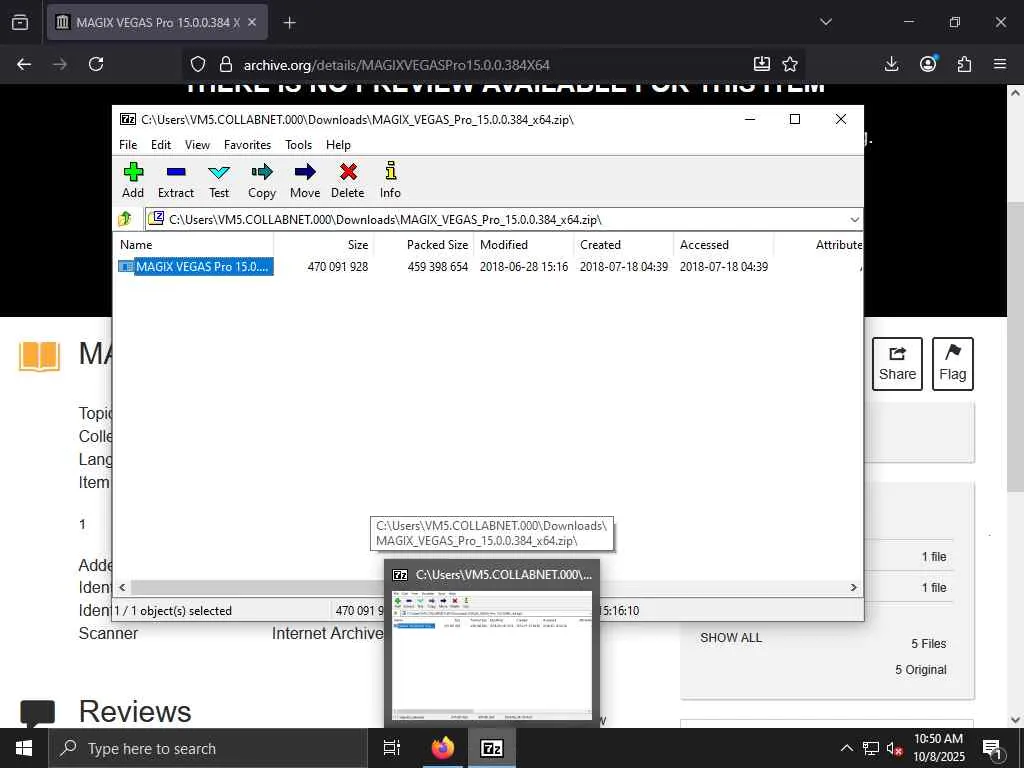This screenshot has width=1024, height=768.
Task: Click the site security shield icon
Action: [x=198, y=64]
